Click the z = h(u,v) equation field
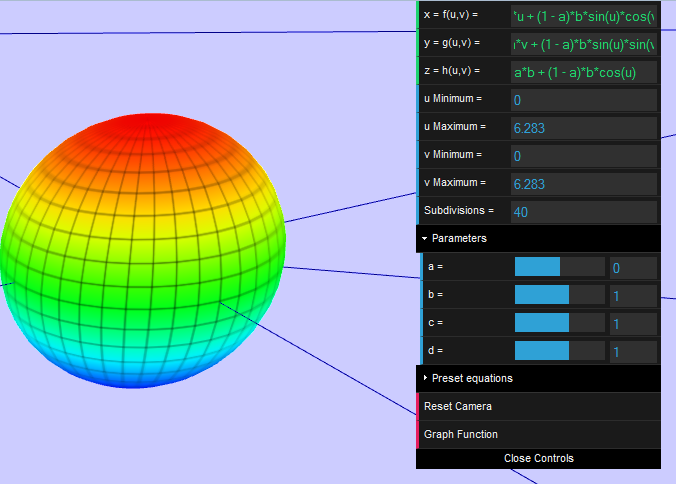Screen dimensions: 676x484 pos(582,72)
